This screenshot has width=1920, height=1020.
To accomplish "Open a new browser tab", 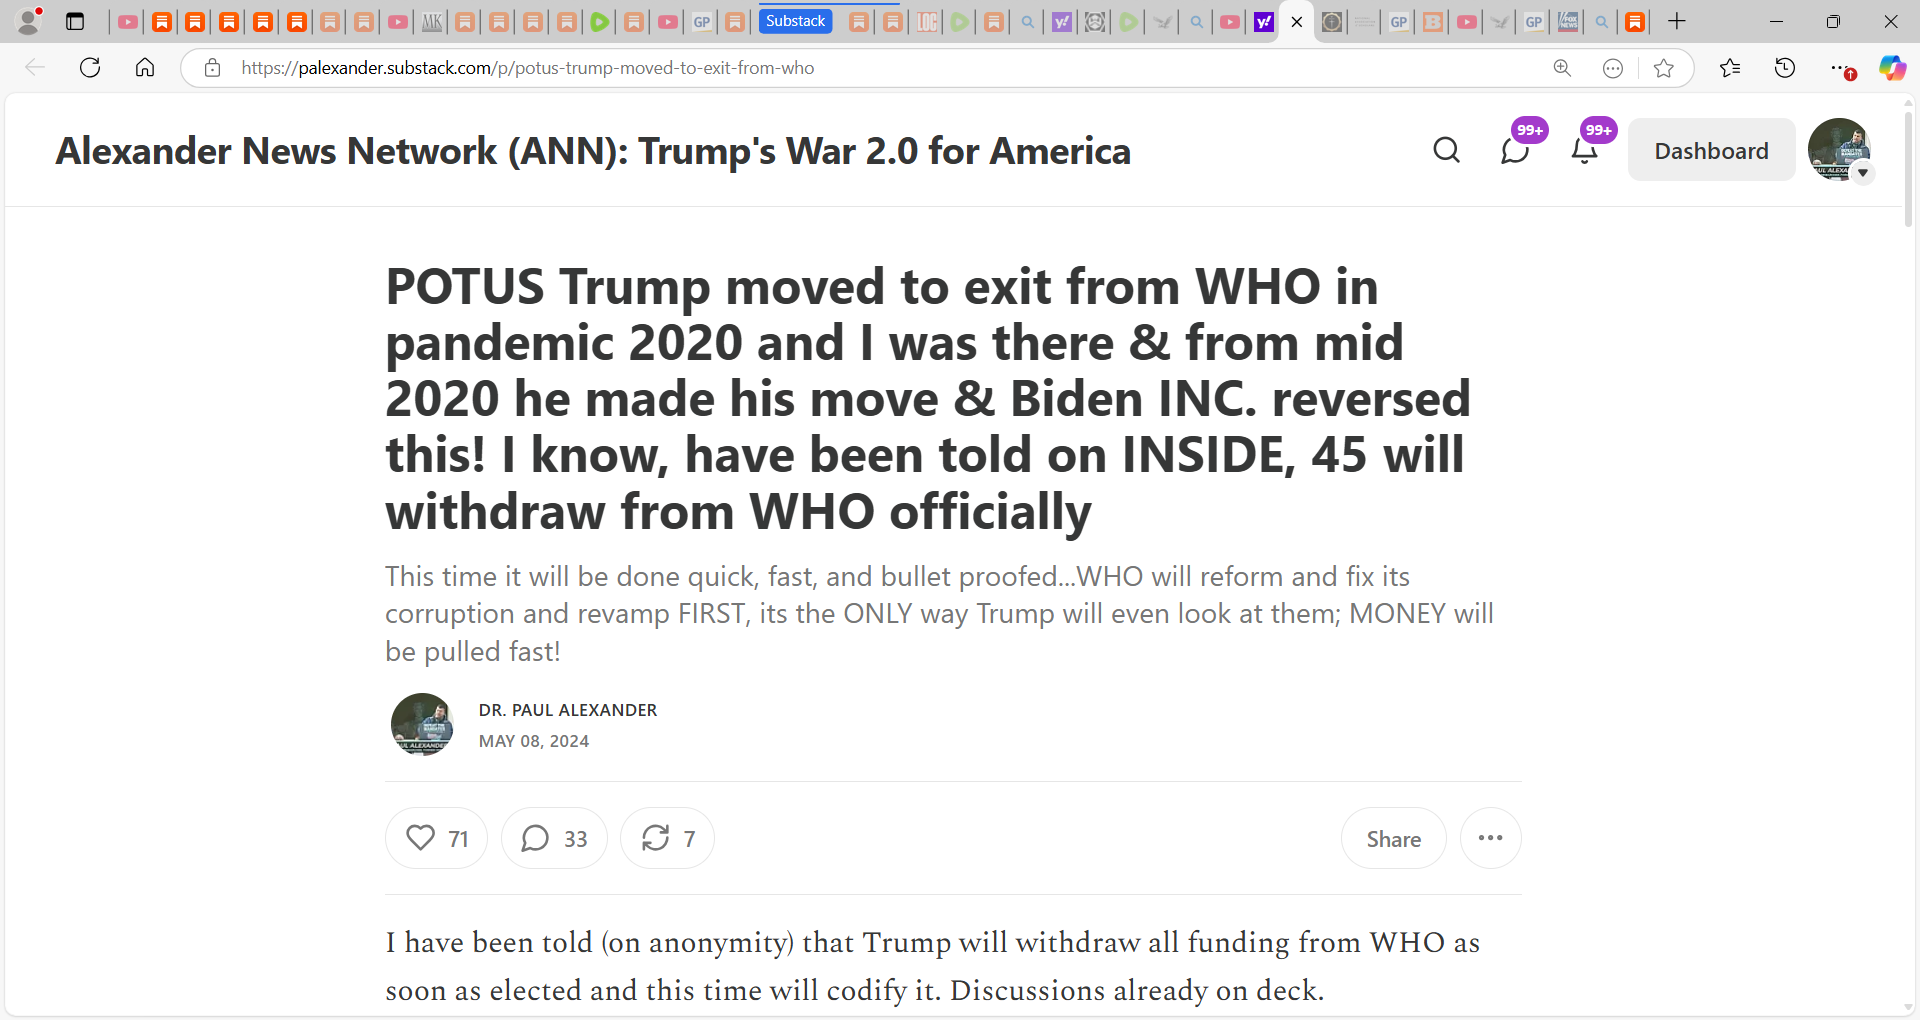I will [x=1677, y=21].
